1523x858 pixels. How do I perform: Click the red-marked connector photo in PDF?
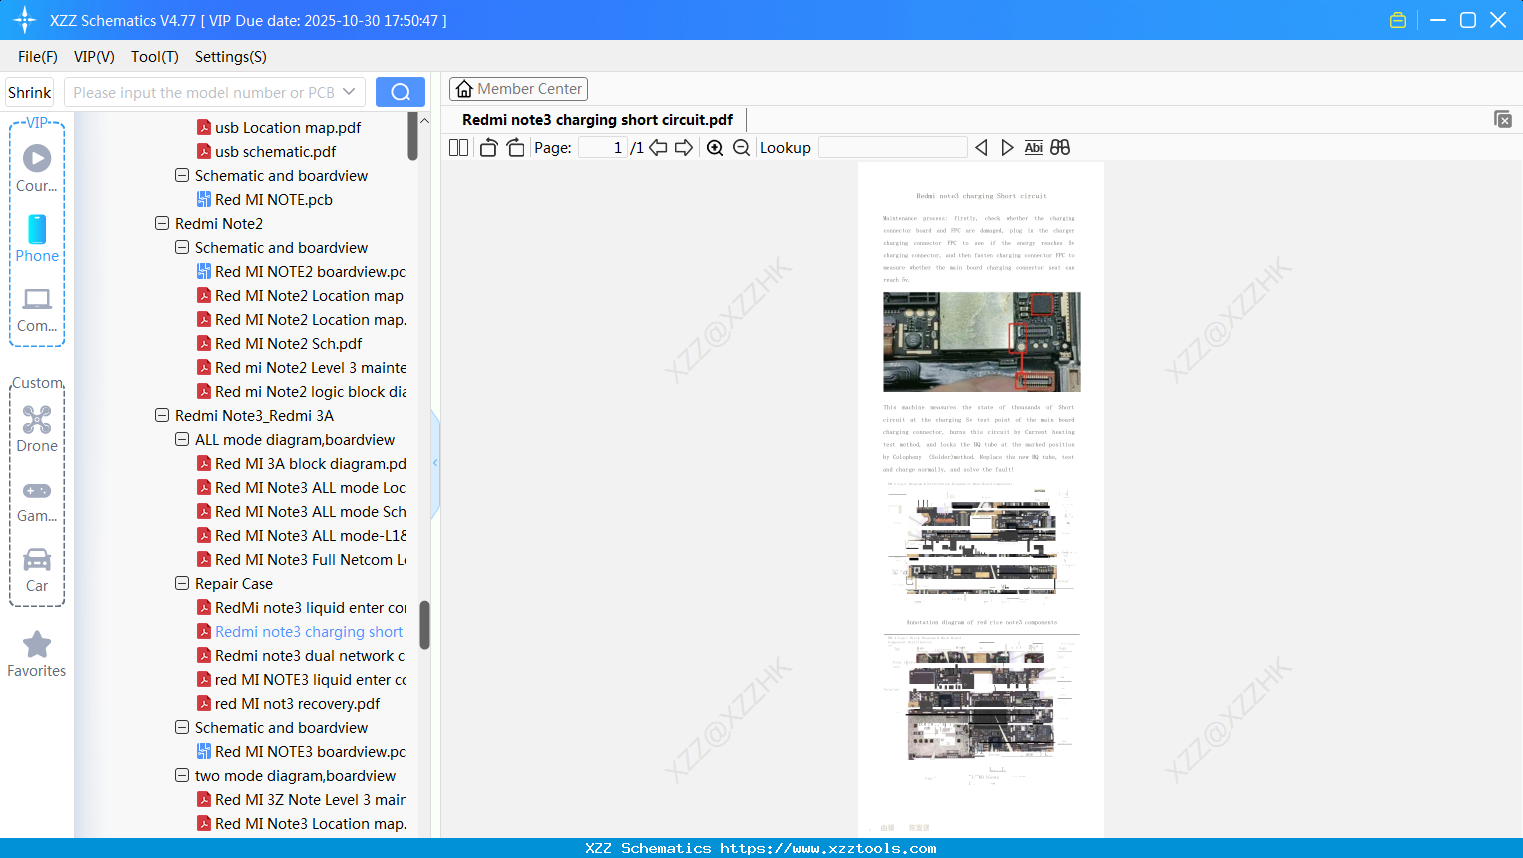pyautogui.click(x=982, y=342)
